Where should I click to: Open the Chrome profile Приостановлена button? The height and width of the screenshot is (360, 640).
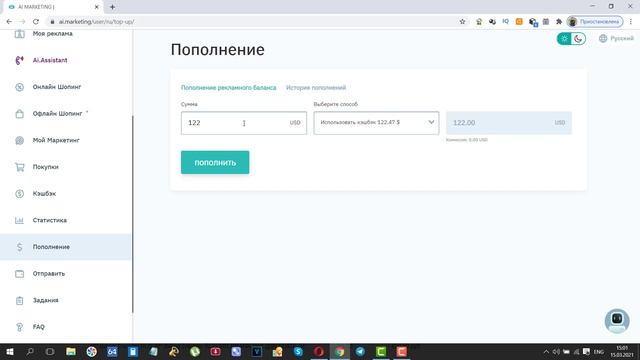[x=595, y=22]
